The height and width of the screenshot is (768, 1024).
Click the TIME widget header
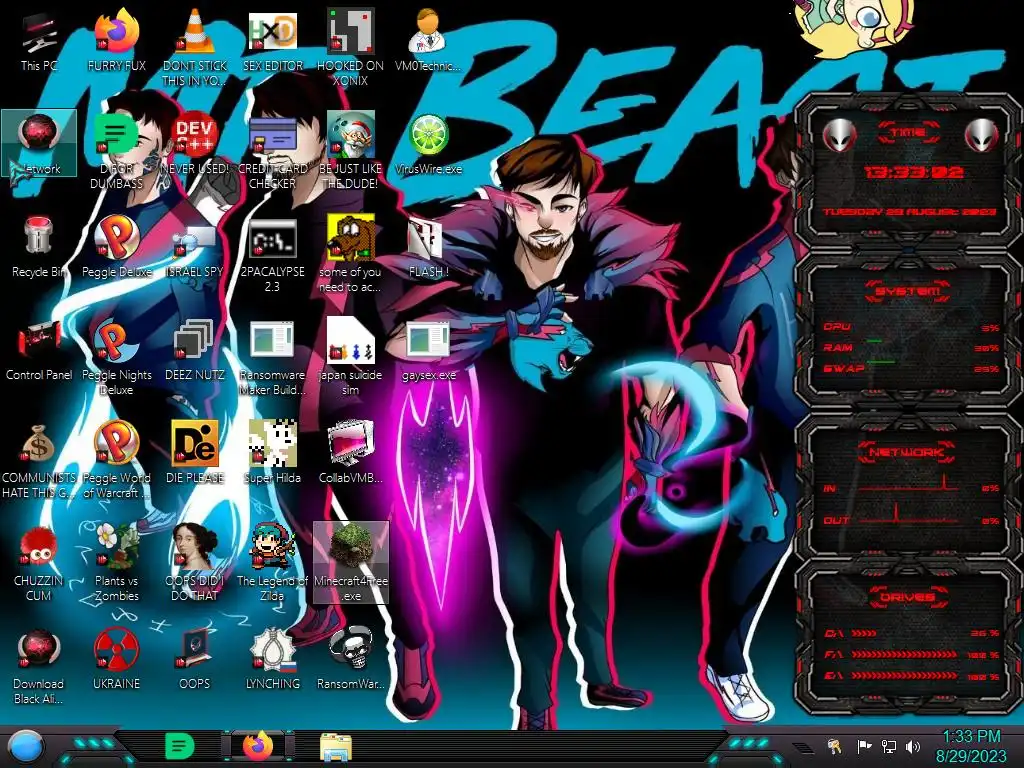pyautogui.click(x=908, y=133)
